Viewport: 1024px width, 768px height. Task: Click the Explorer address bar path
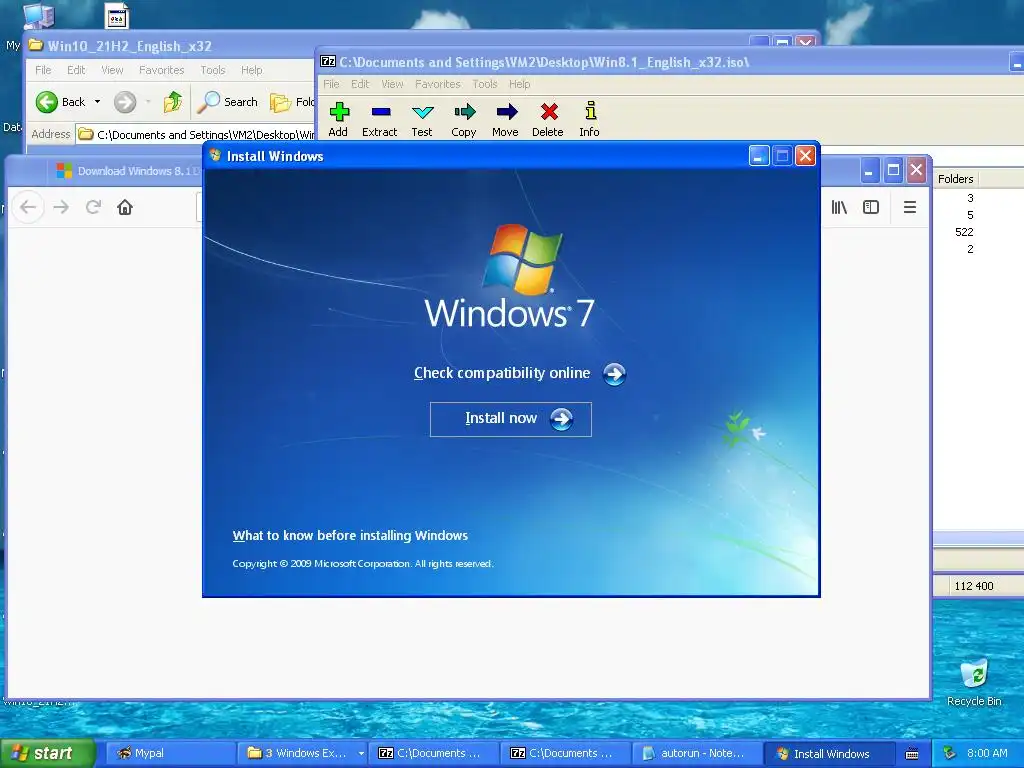tap(205, 135)
